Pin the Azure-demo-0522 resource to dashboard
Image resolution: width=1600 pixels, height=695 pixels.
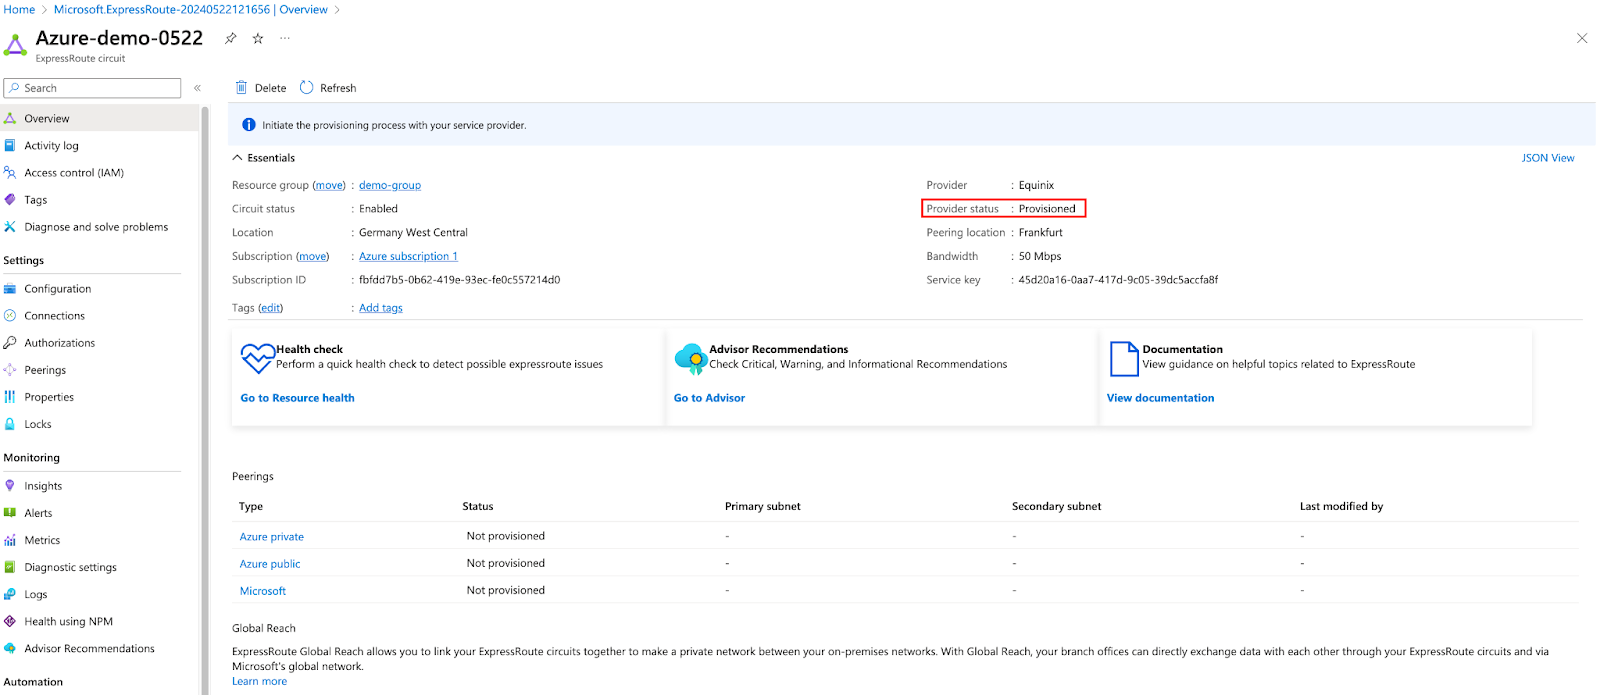pos(231,38)
